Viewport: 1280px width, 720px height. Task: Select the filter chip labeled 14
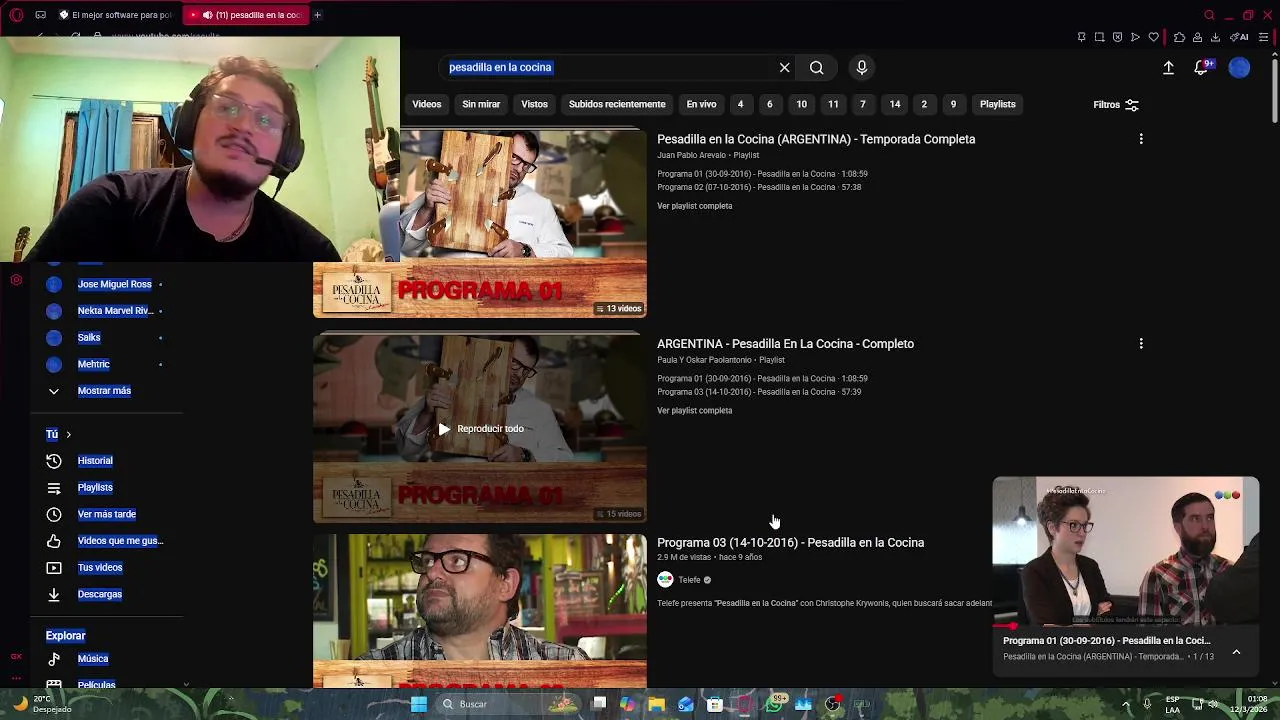pos(895,104)
